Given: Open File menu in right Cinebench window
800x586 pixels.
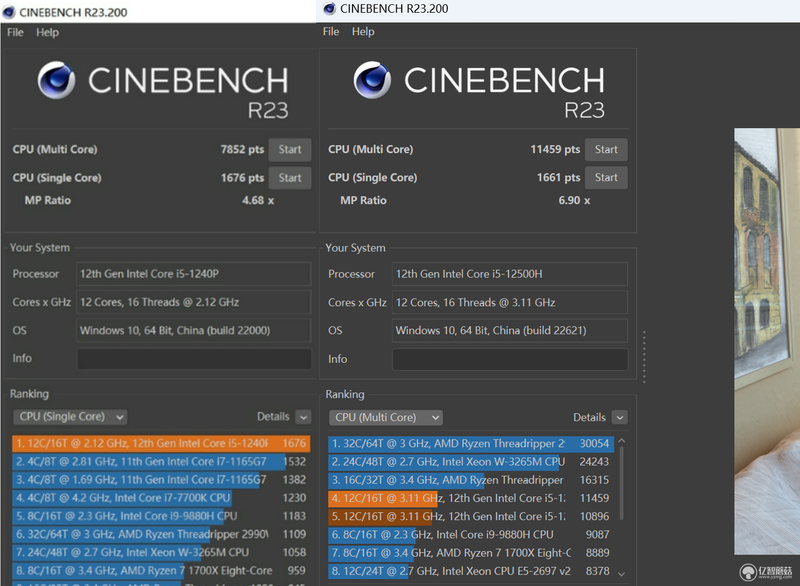Looking at the screenshot, I should pyautogui.click(x=331, y=32).
